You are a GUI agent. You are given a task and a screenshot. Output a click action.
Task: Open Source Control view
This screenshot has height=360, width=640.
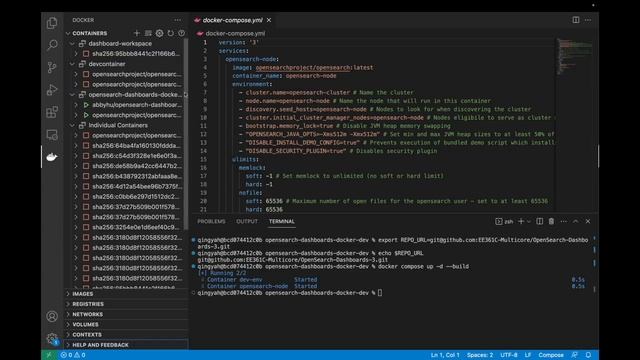52,67
